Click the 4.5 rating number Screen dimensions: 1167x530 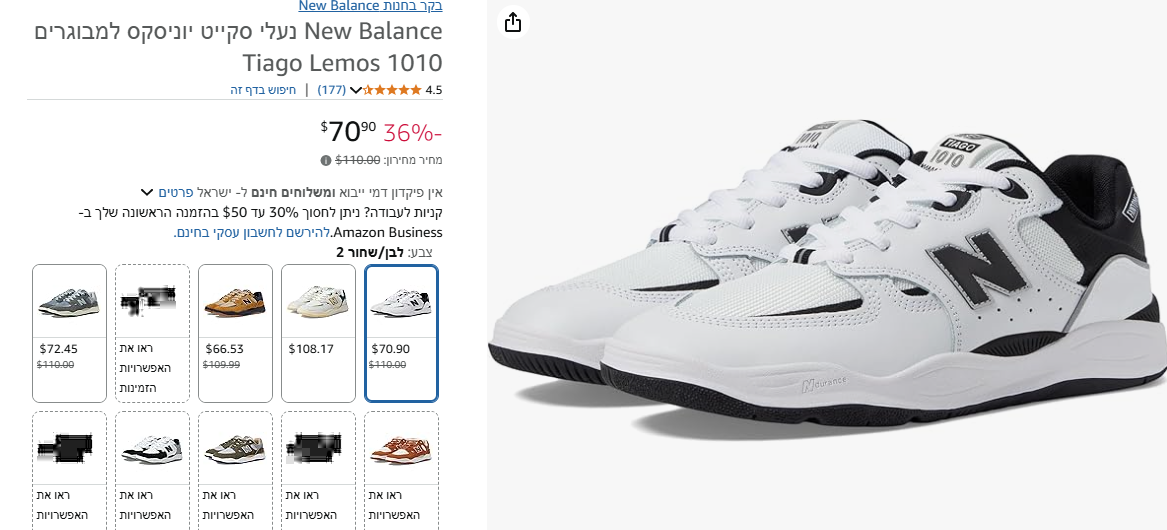tap(433, 90)
